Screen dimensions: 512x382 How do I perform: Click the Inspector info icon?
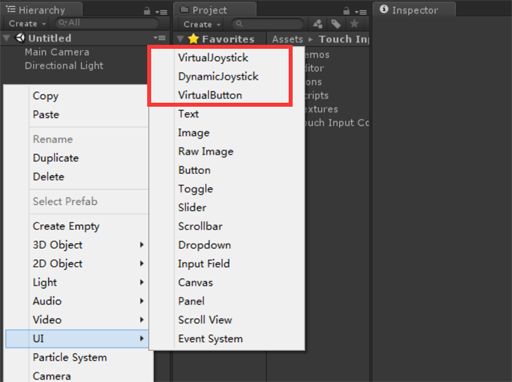[384, 9]
